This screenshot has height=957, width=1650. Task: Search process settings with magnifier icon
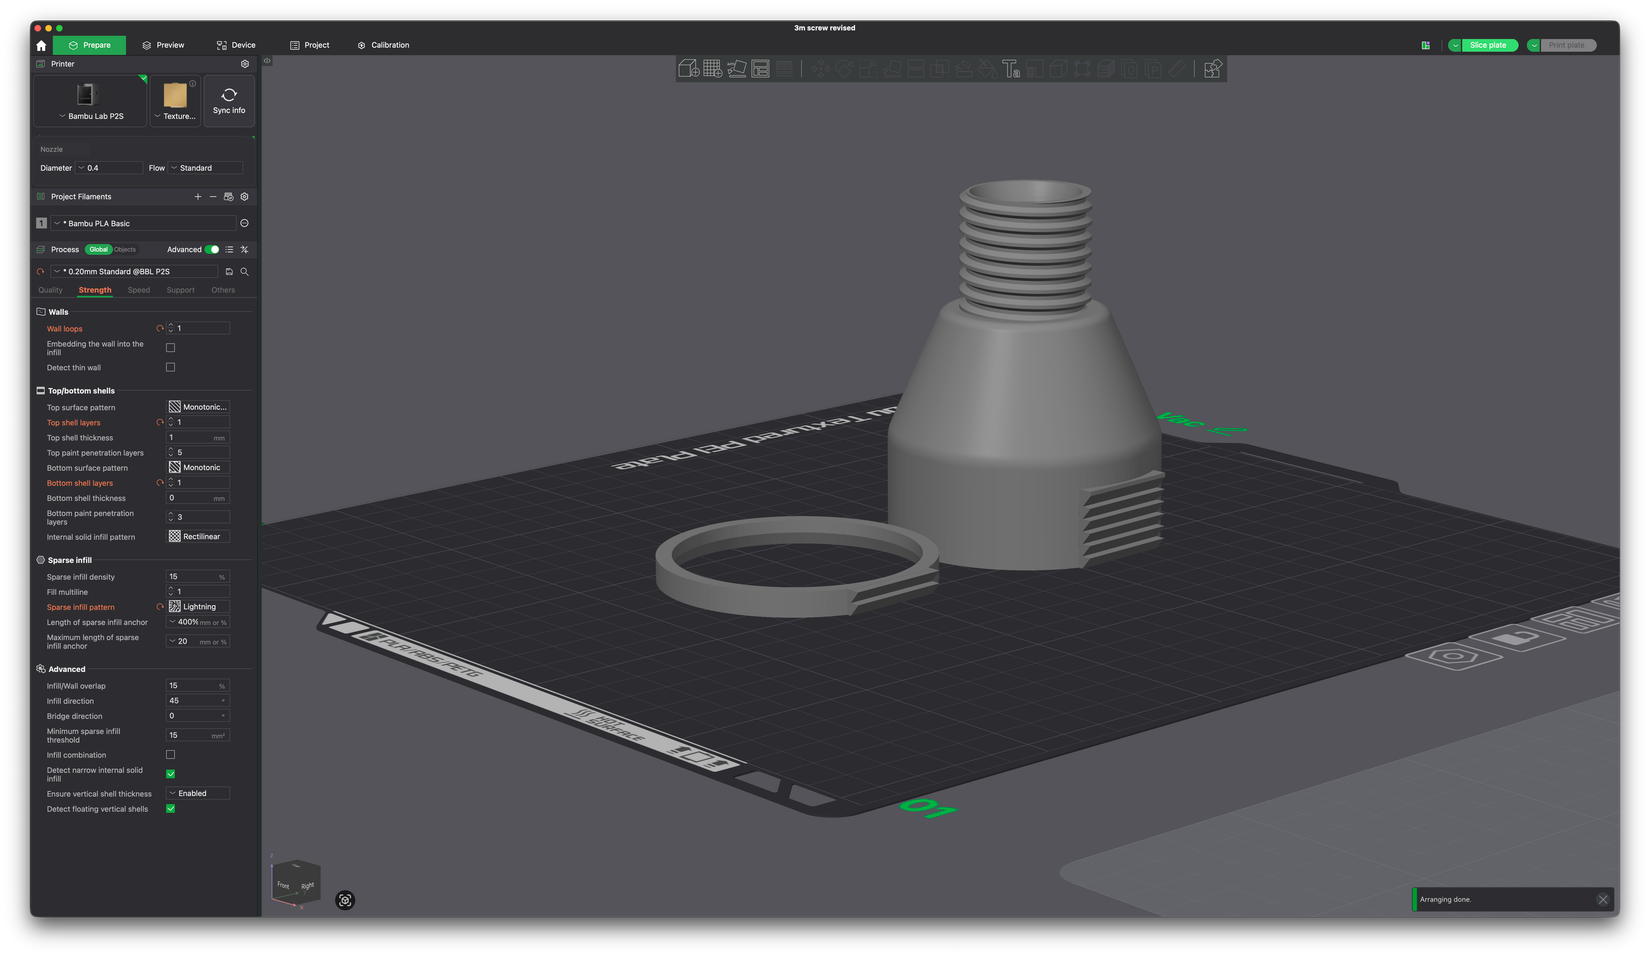point(244,272)
